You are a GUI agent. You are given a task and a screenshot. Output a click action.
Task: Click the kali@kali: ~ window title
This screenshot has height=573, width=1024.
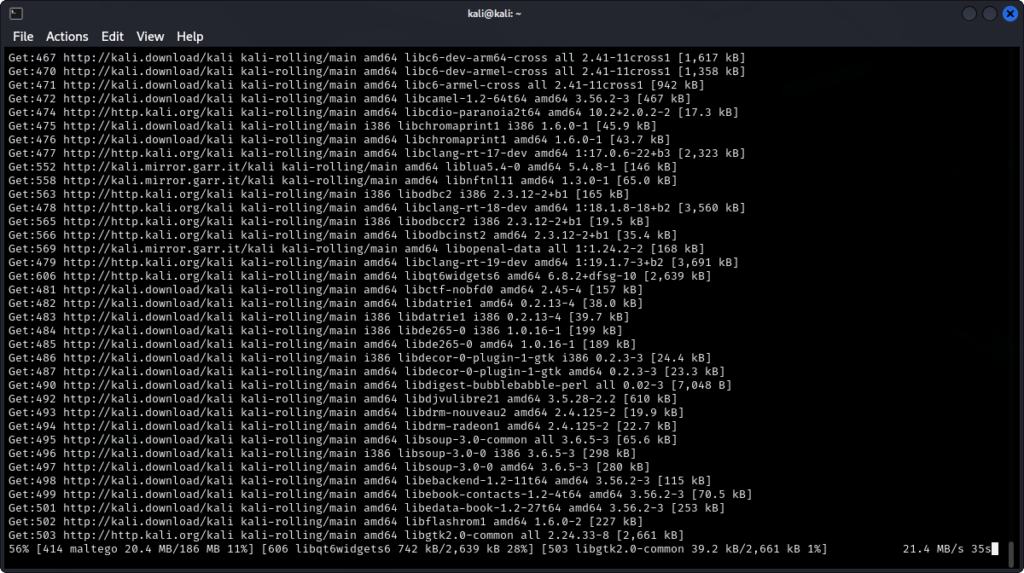(x=511, y=13)
